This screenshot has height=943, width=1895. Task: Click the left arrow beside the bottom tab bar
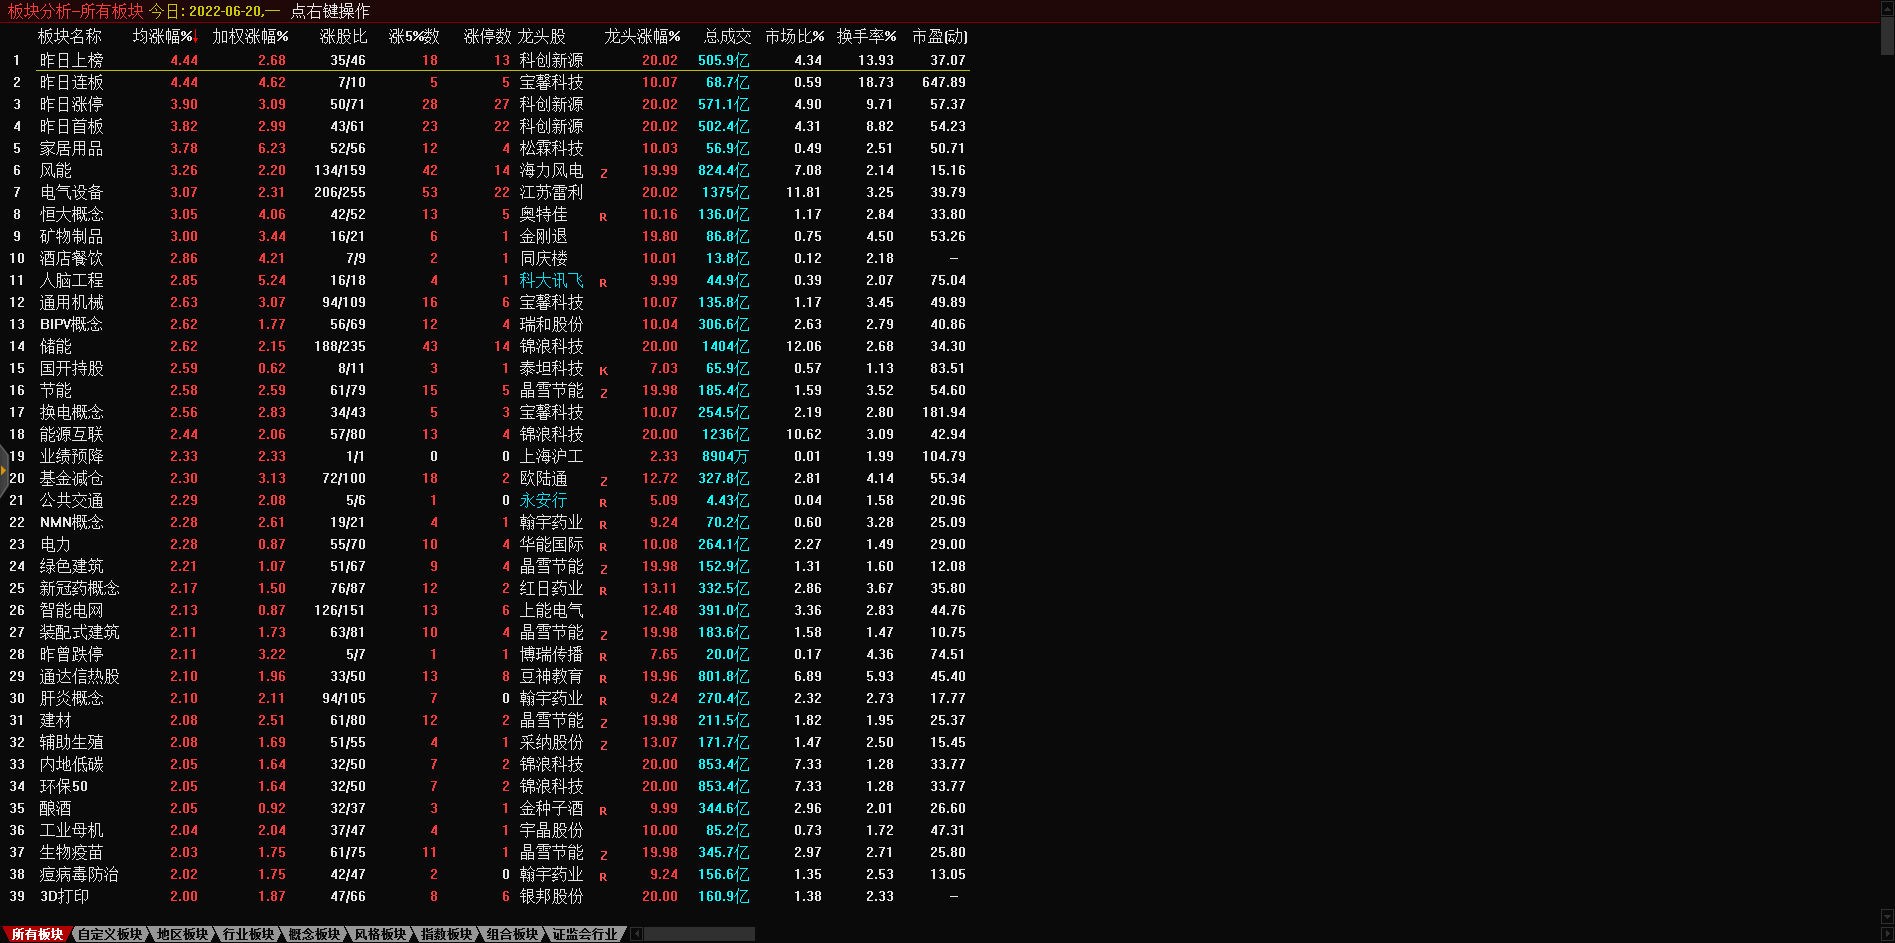pyautogui.click(x=636, y=934)
